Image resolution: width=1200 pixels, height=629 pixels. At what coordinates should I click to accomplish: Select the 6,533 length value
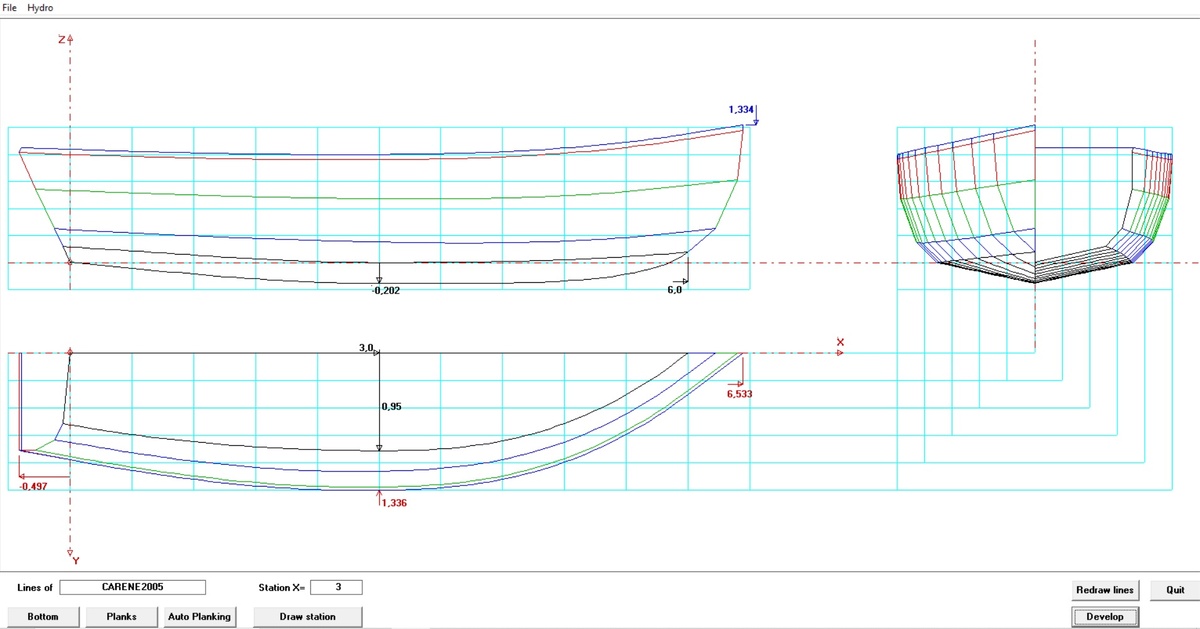tap(739, 394)
